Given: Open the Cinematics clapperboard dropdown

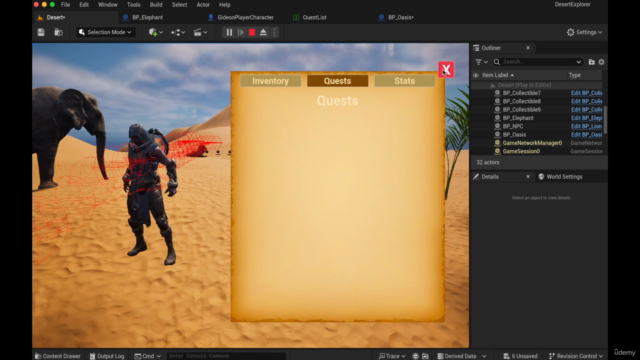Looking at the screenshot, I should coord(200,32).
